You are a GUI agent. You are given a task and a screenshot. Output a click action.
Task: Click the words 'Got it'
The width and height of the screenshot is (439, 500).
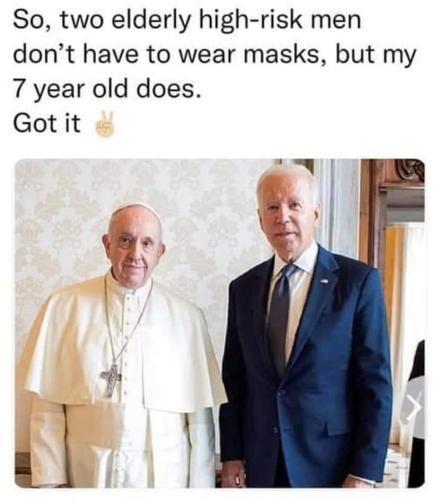pos(47,123)
